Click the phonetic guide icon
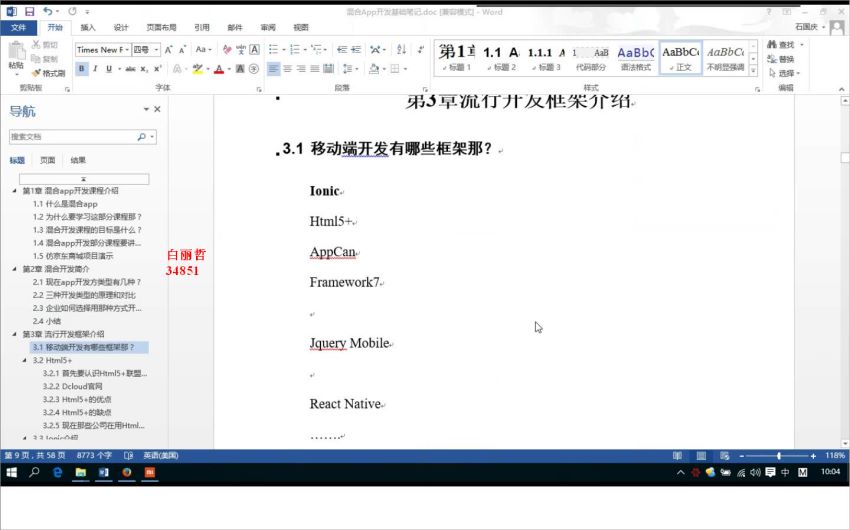Viewport: 850px width, 530px height. point(241,50)
